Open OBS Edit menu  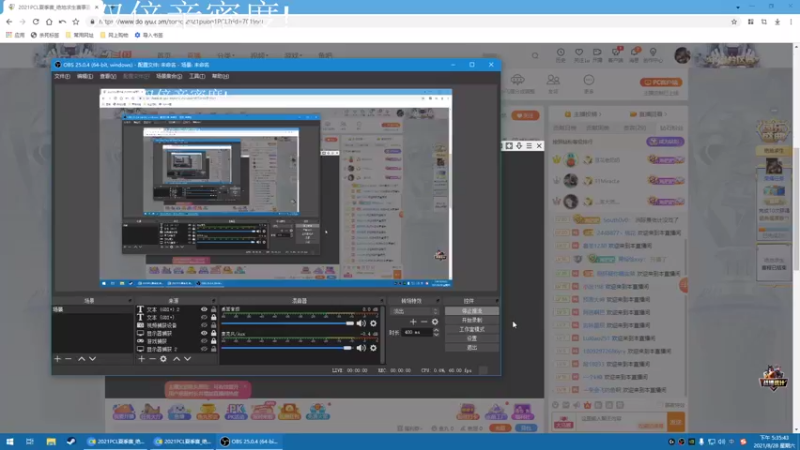point(85,76)
